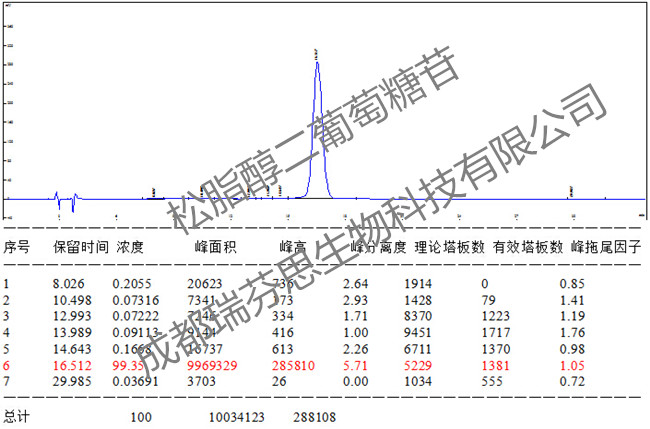Select red peak height 285810
The width and height of the screenshot is (650, 429).
pyautogui.click(x=293, y=366)
